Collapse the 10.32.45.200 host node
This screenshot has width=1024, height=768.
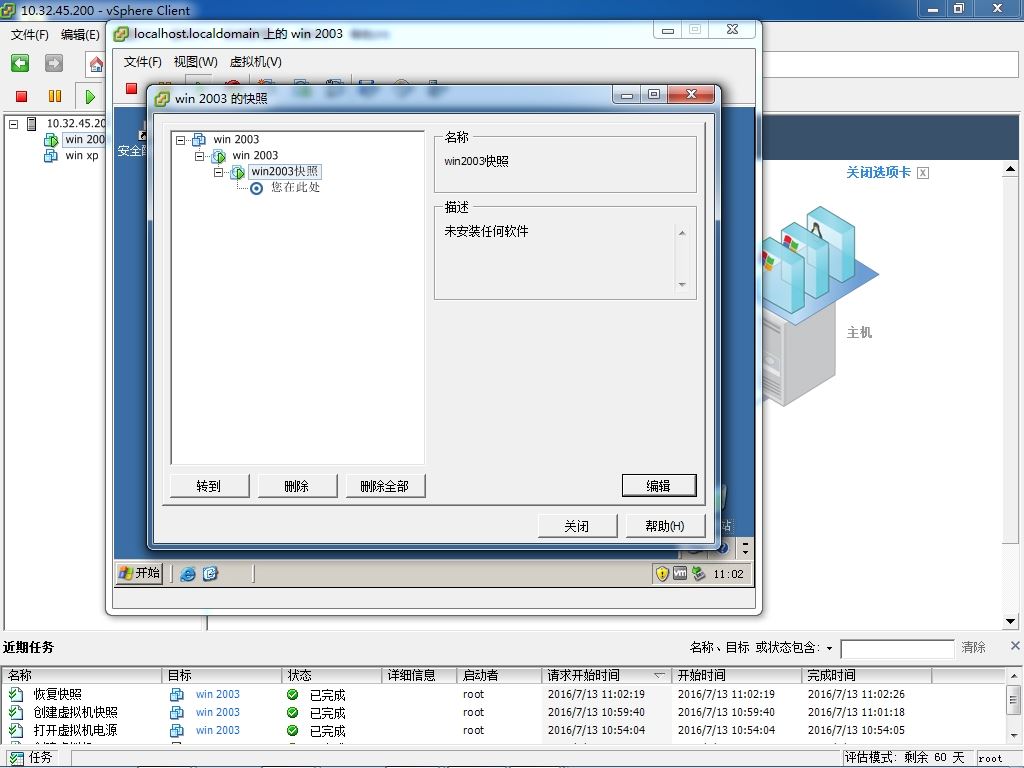tap(14, 123)
